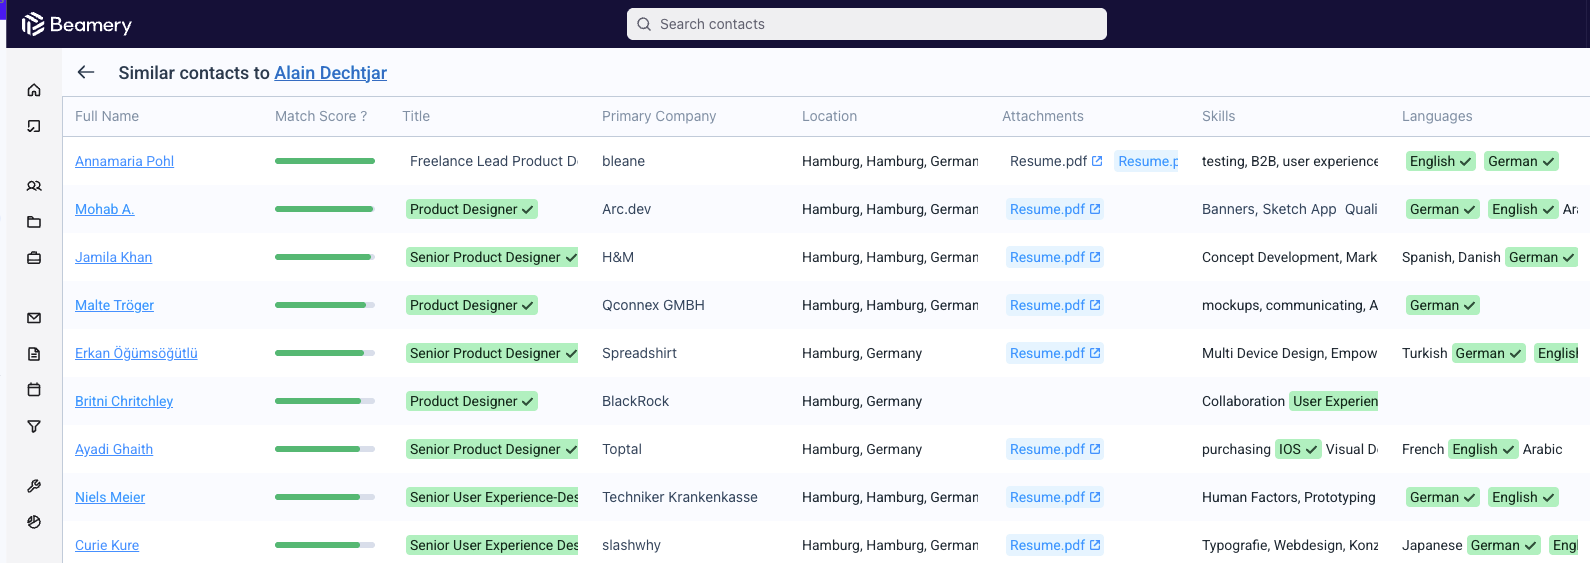
Task: Click the Toptal company cell
Action: [x=622, y=449]
